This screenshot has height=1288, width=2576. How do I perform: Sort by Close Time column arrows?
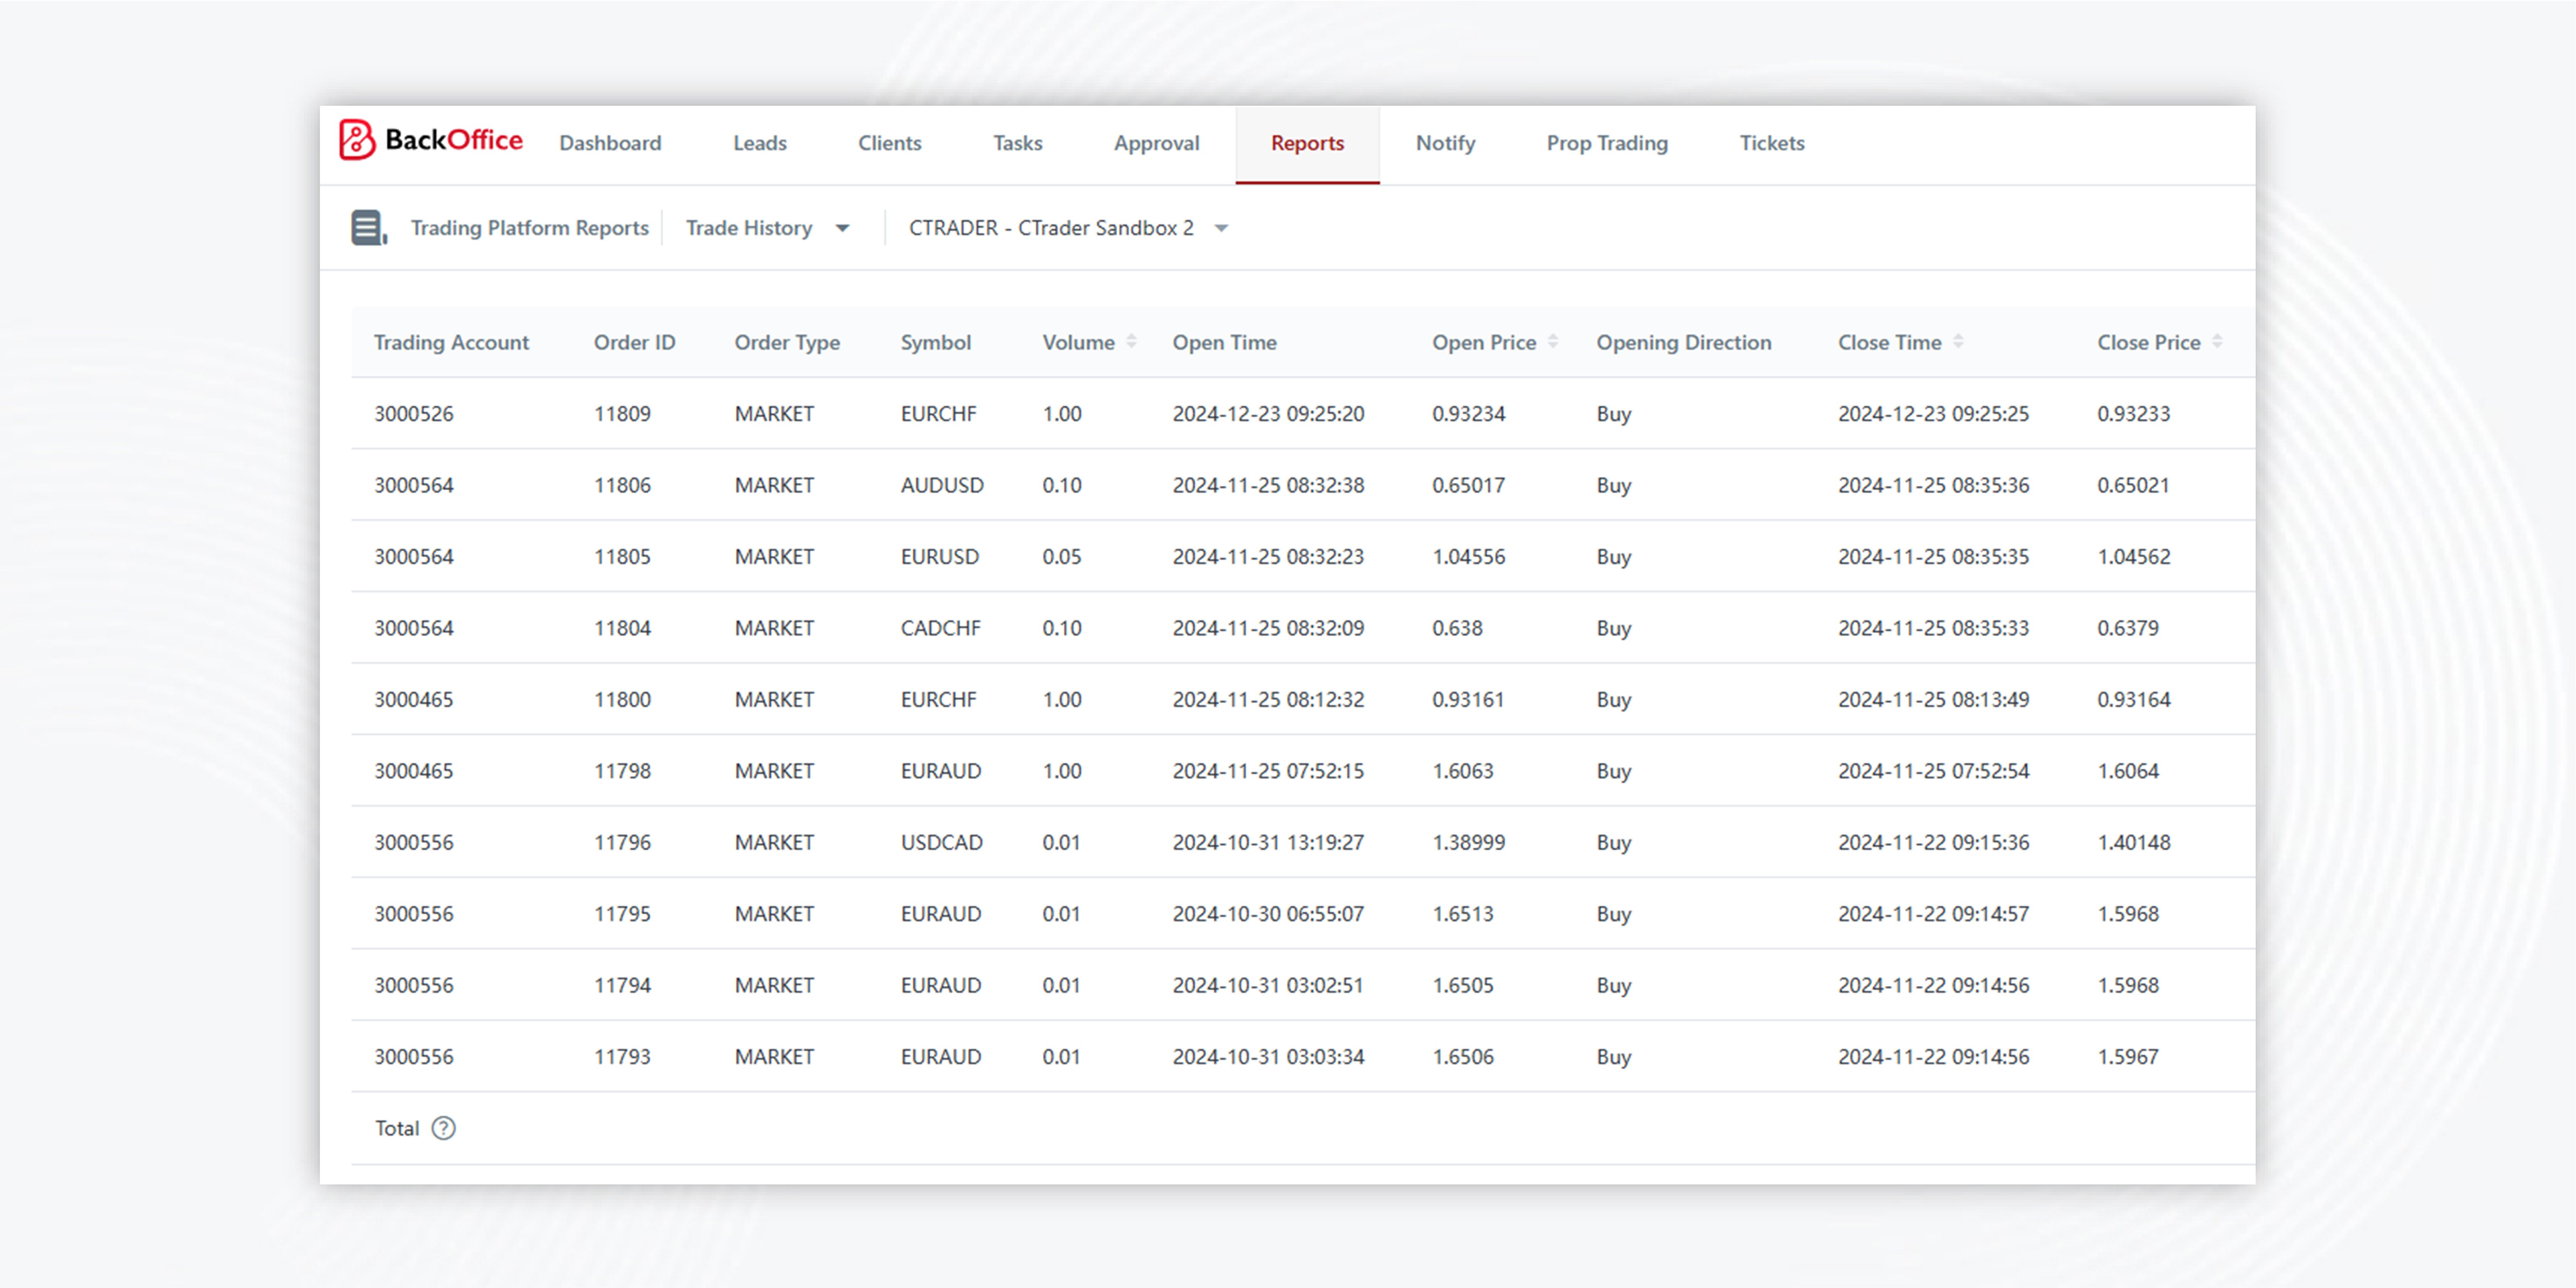(1958, 342)
